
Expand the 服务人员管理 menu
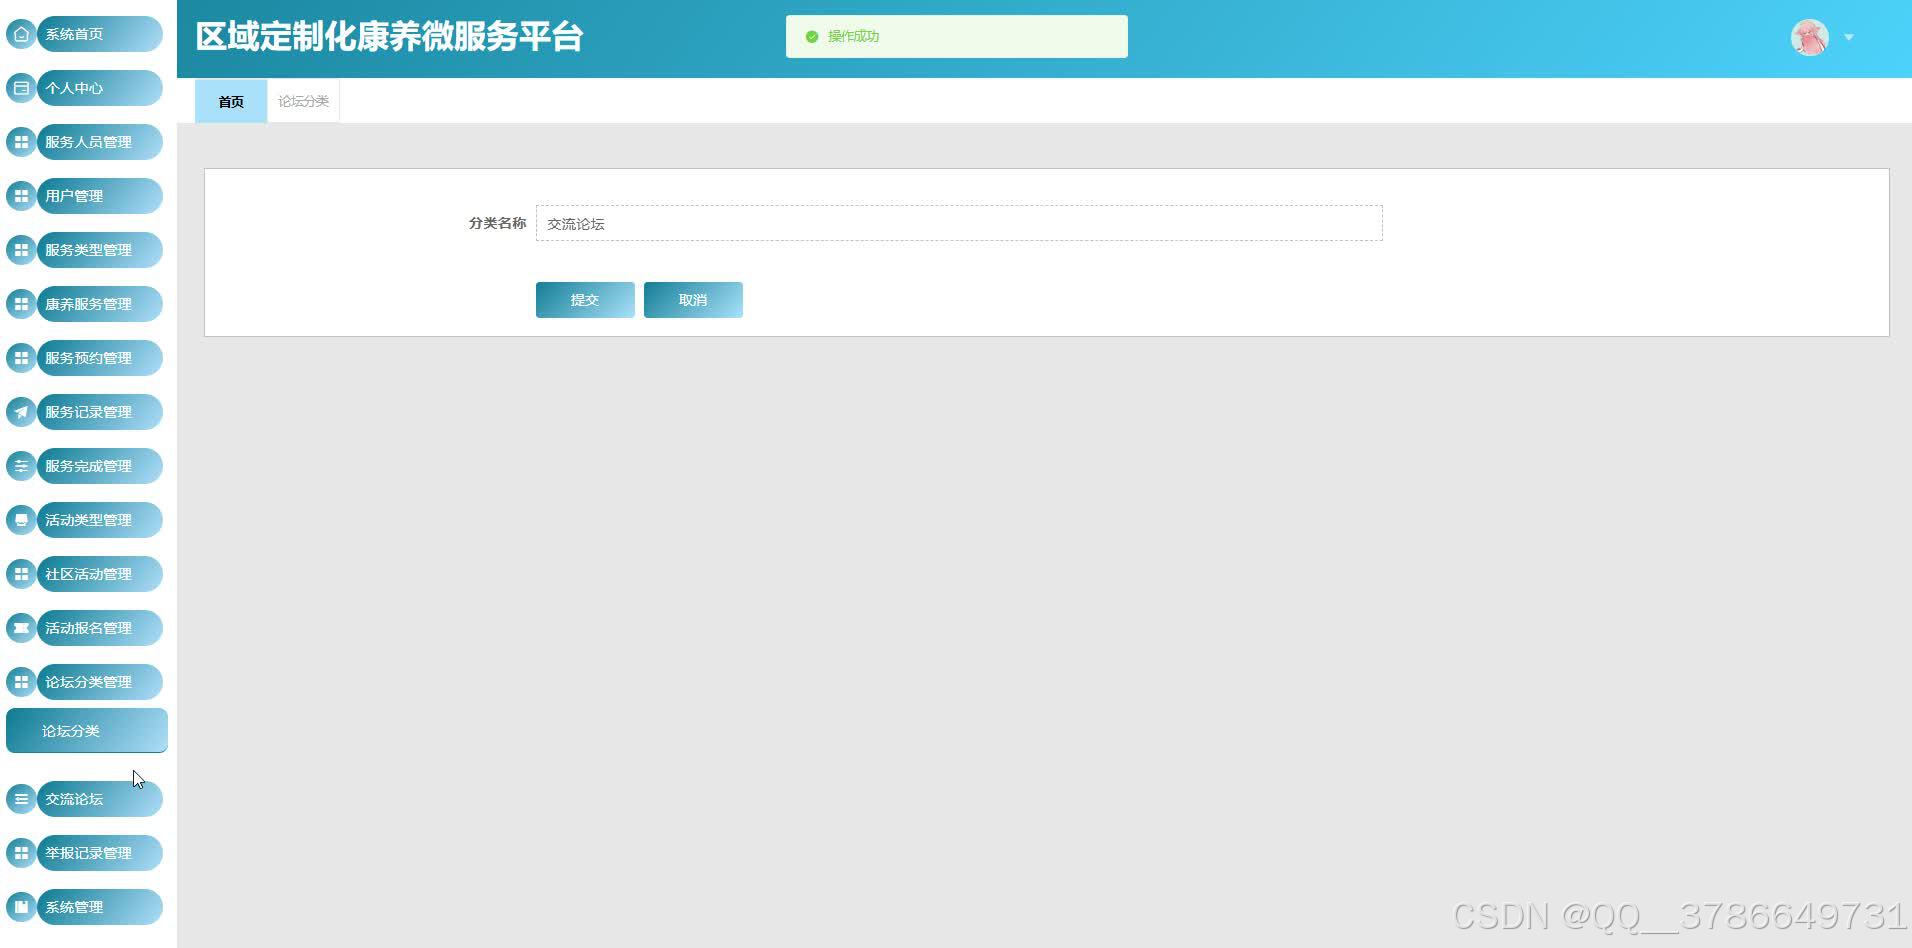99,142
